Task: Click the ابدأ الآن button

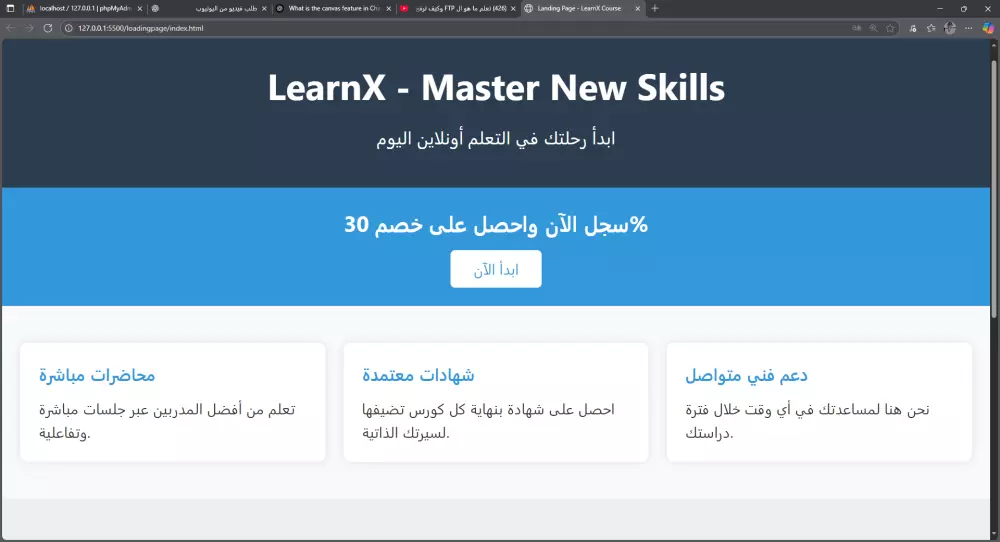Action: (x=496, y=269)
